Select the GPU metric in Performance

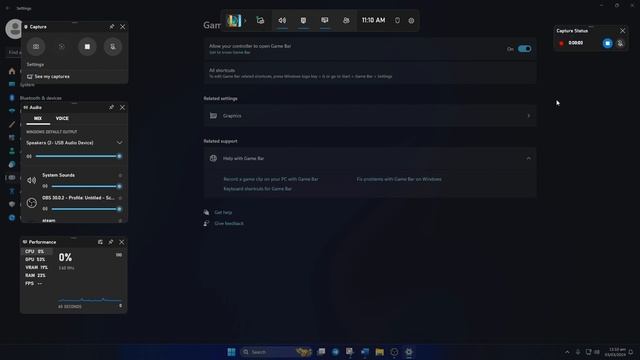pyautogui.click(x=36, y=260)
